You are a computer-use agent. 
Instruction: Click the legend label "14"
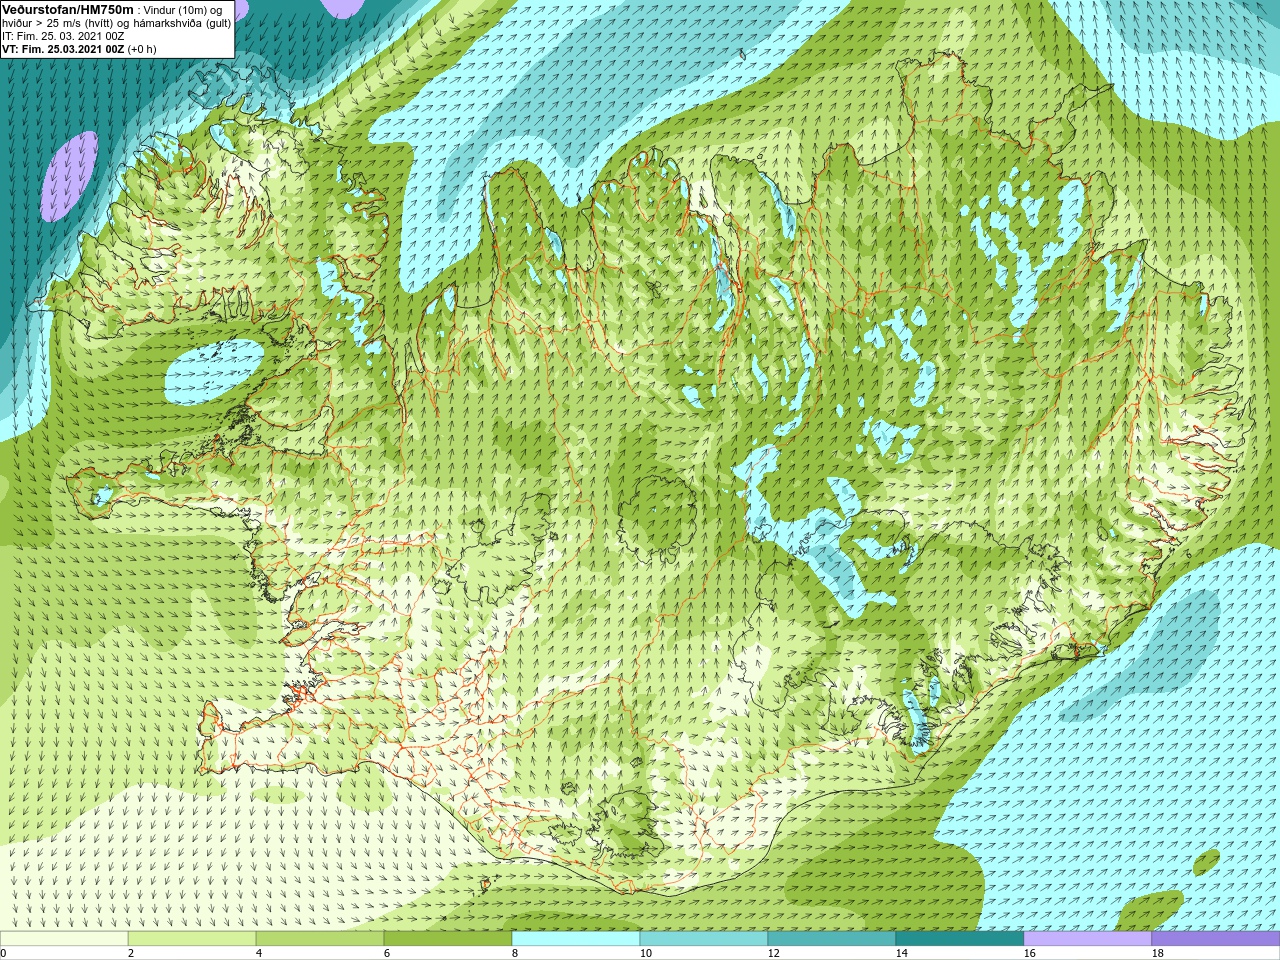coord(901,953)
